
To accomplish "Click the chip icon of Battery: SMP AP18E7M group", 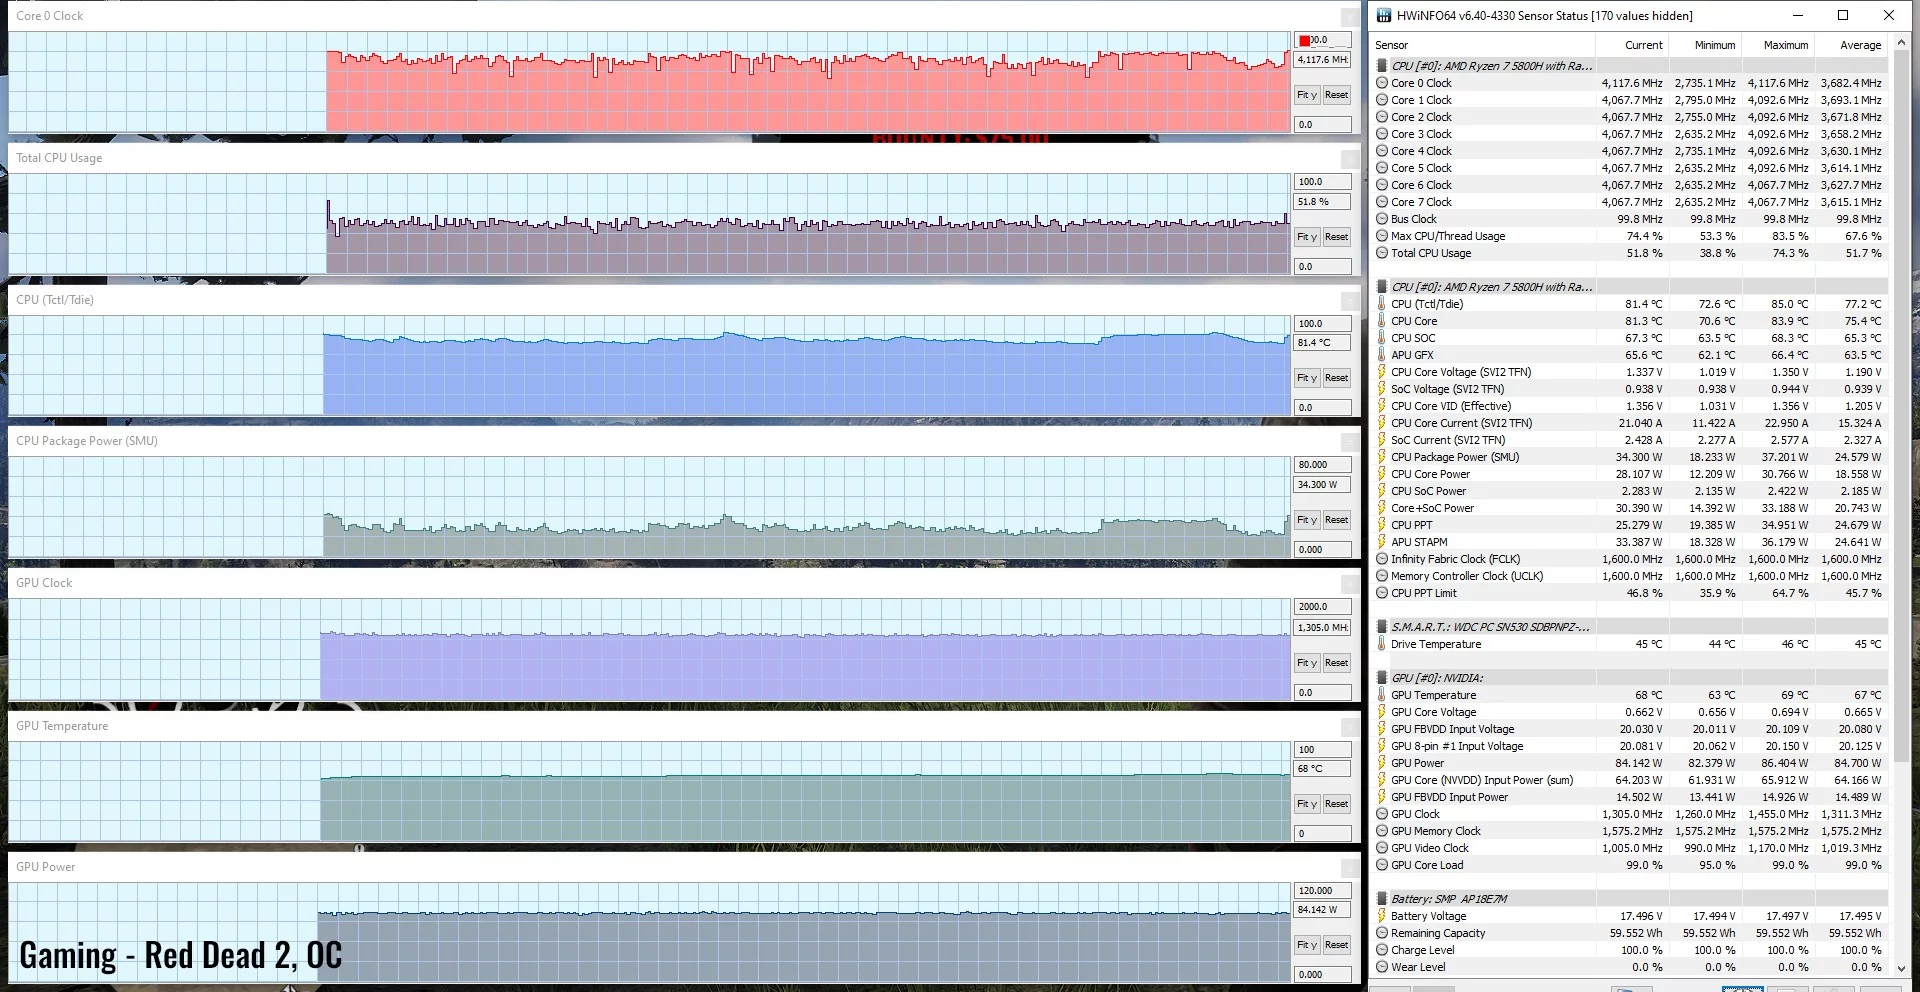I will [1382, 899].
